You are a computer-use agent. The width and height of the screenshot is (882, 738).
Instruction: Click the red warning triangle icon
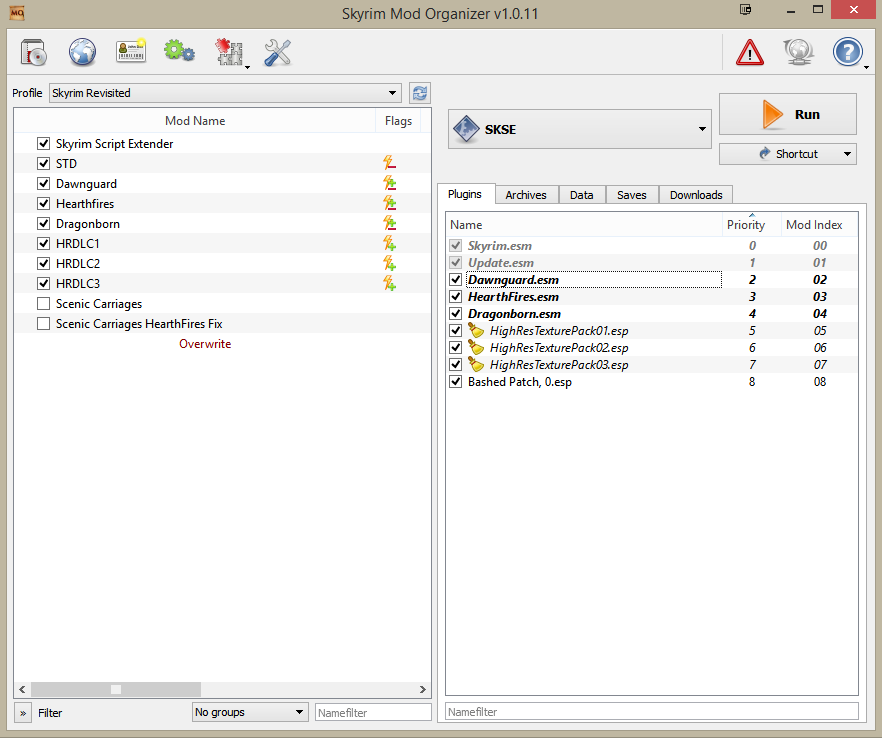pos(750,53)
